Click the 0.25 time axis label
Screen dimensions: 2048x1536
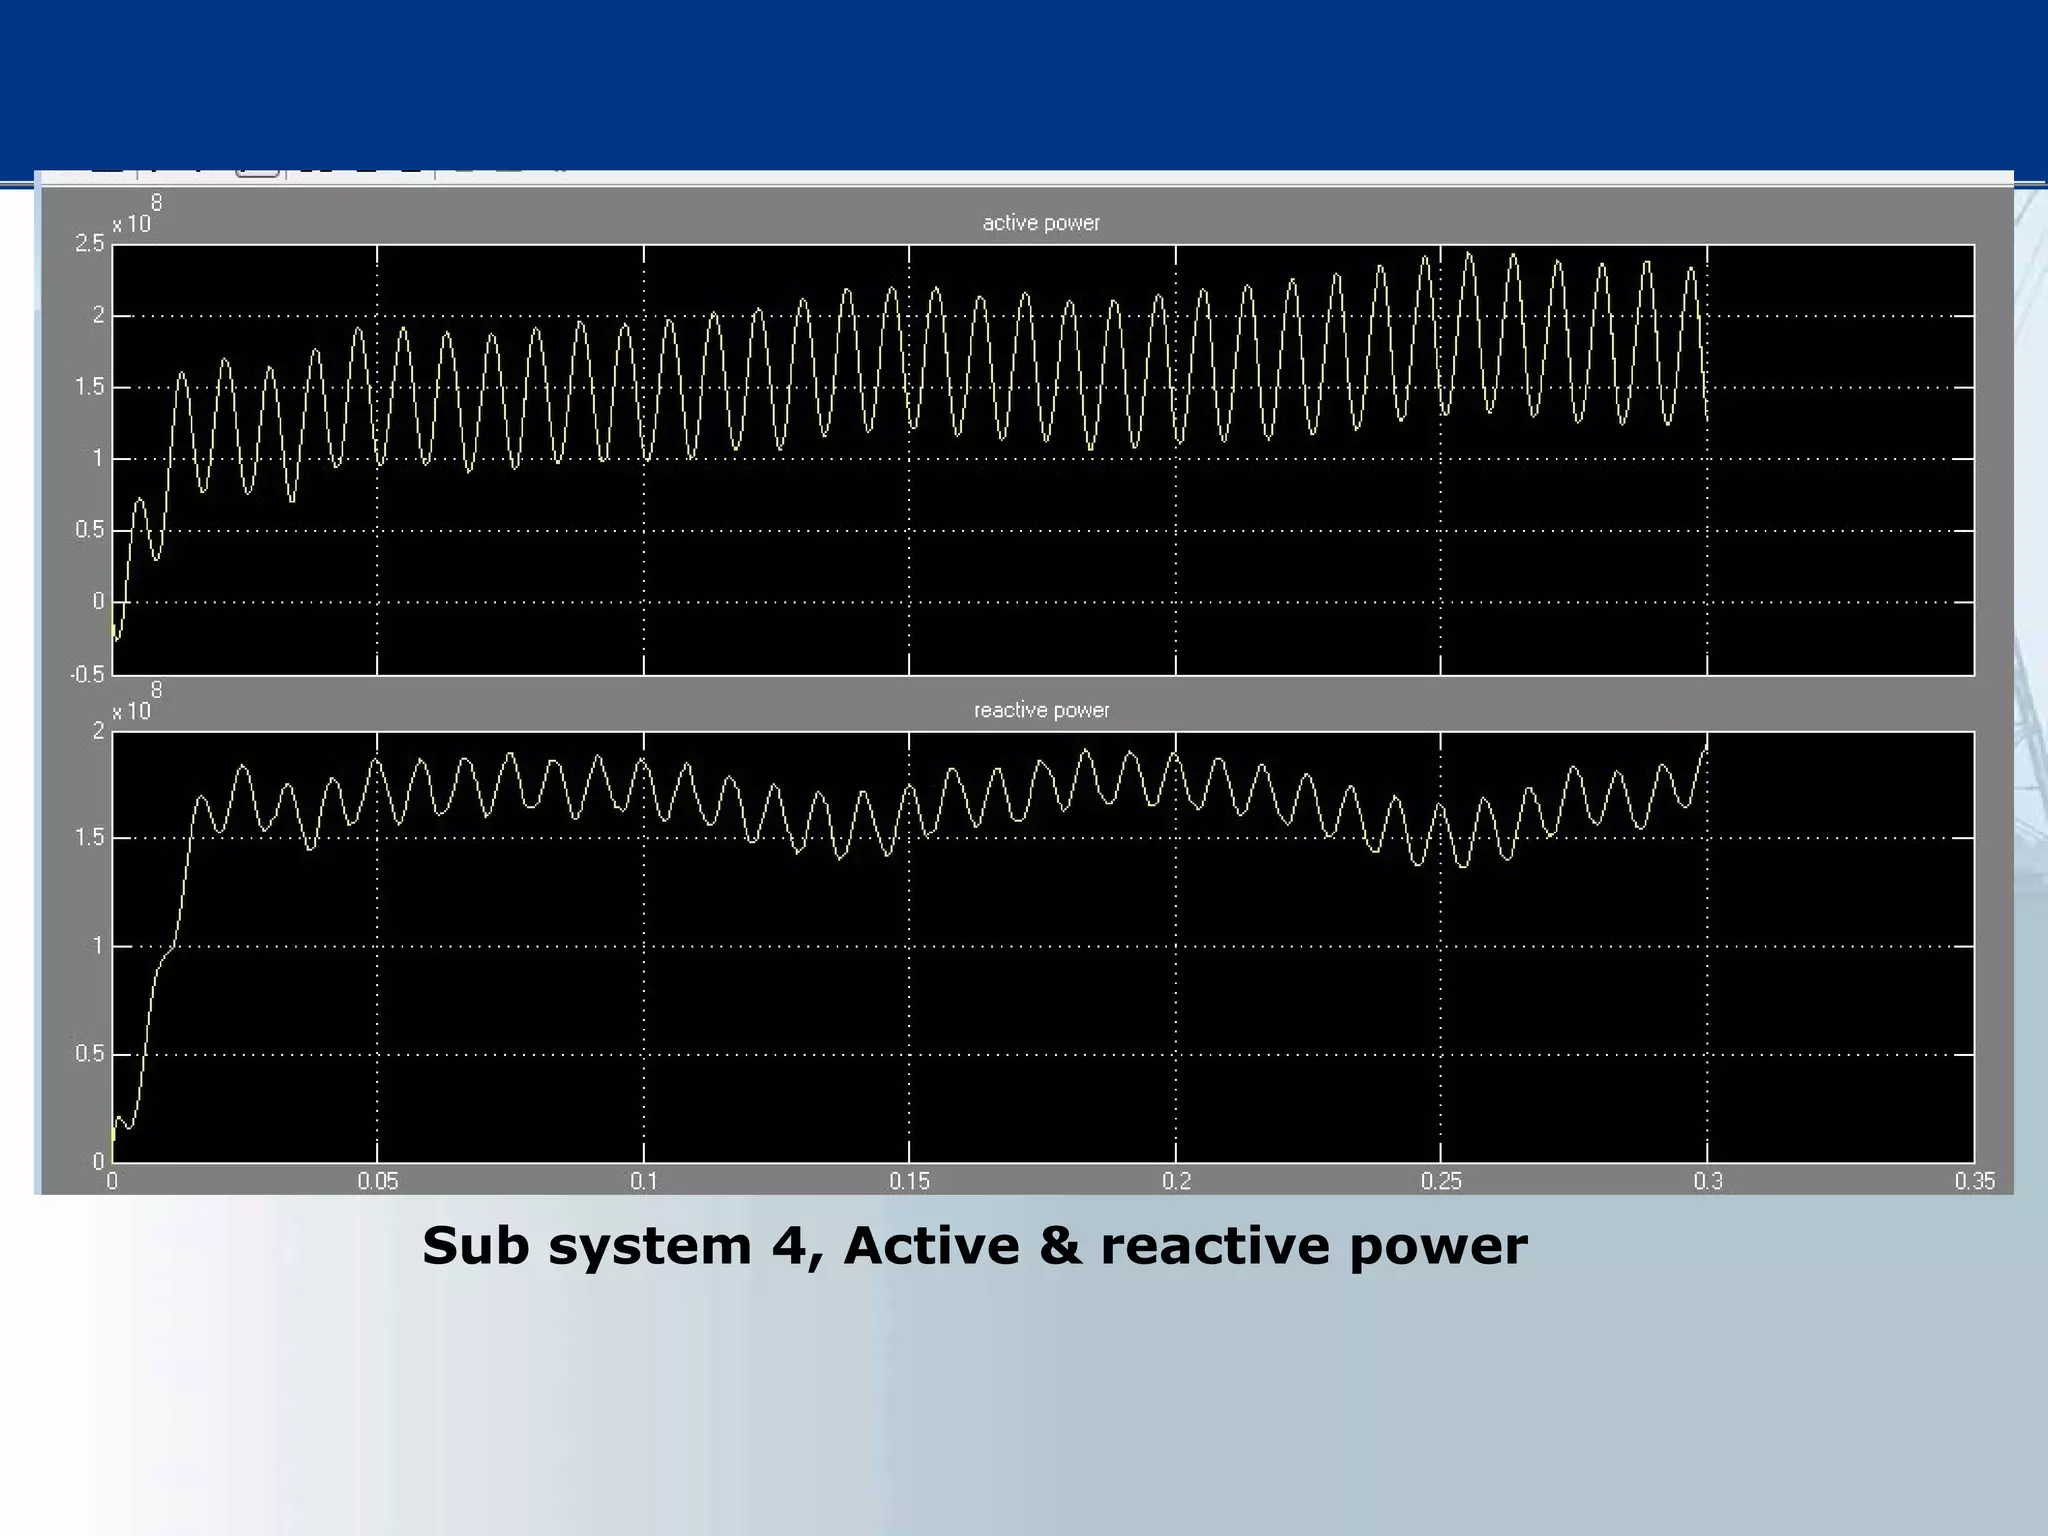1441,1182
